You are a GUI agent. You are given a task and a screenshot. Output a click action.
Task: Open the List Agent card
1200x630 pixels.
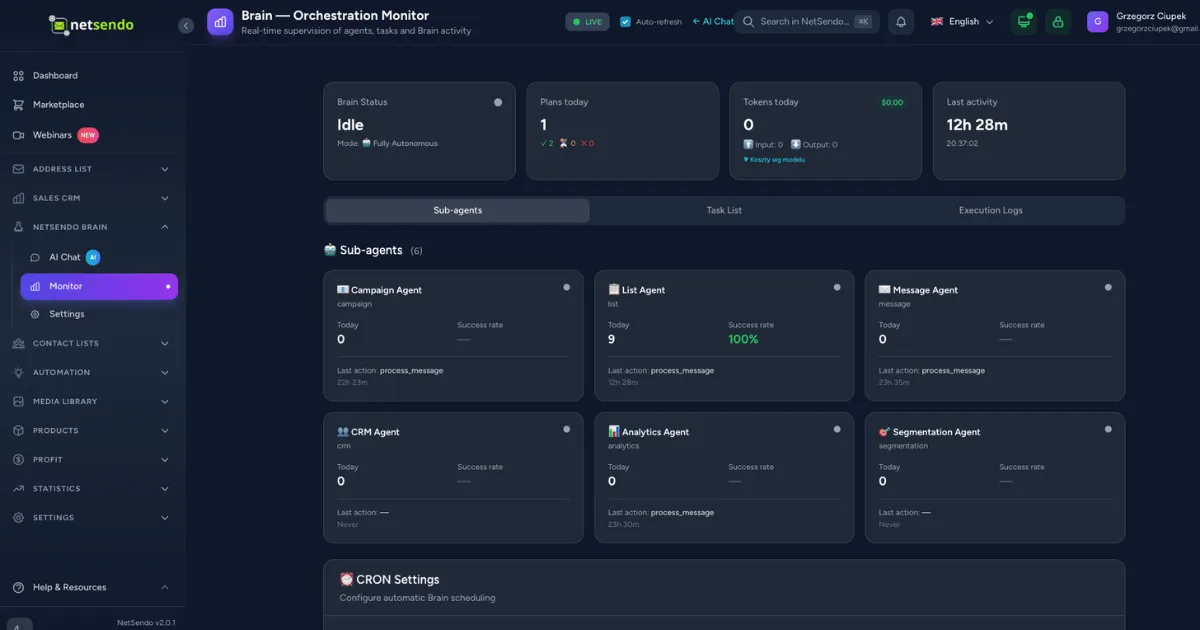pyautogui.click(x=724, y=336)
